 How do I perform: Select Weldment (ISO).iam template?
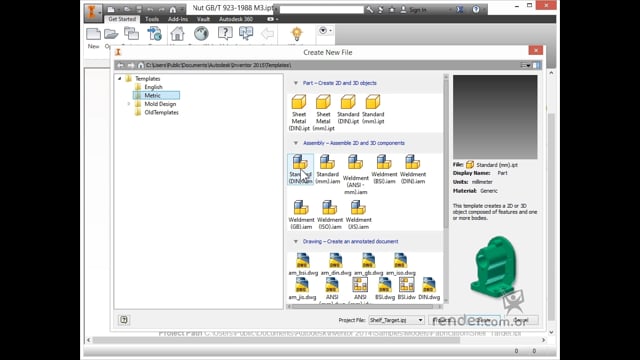[330, 214]
